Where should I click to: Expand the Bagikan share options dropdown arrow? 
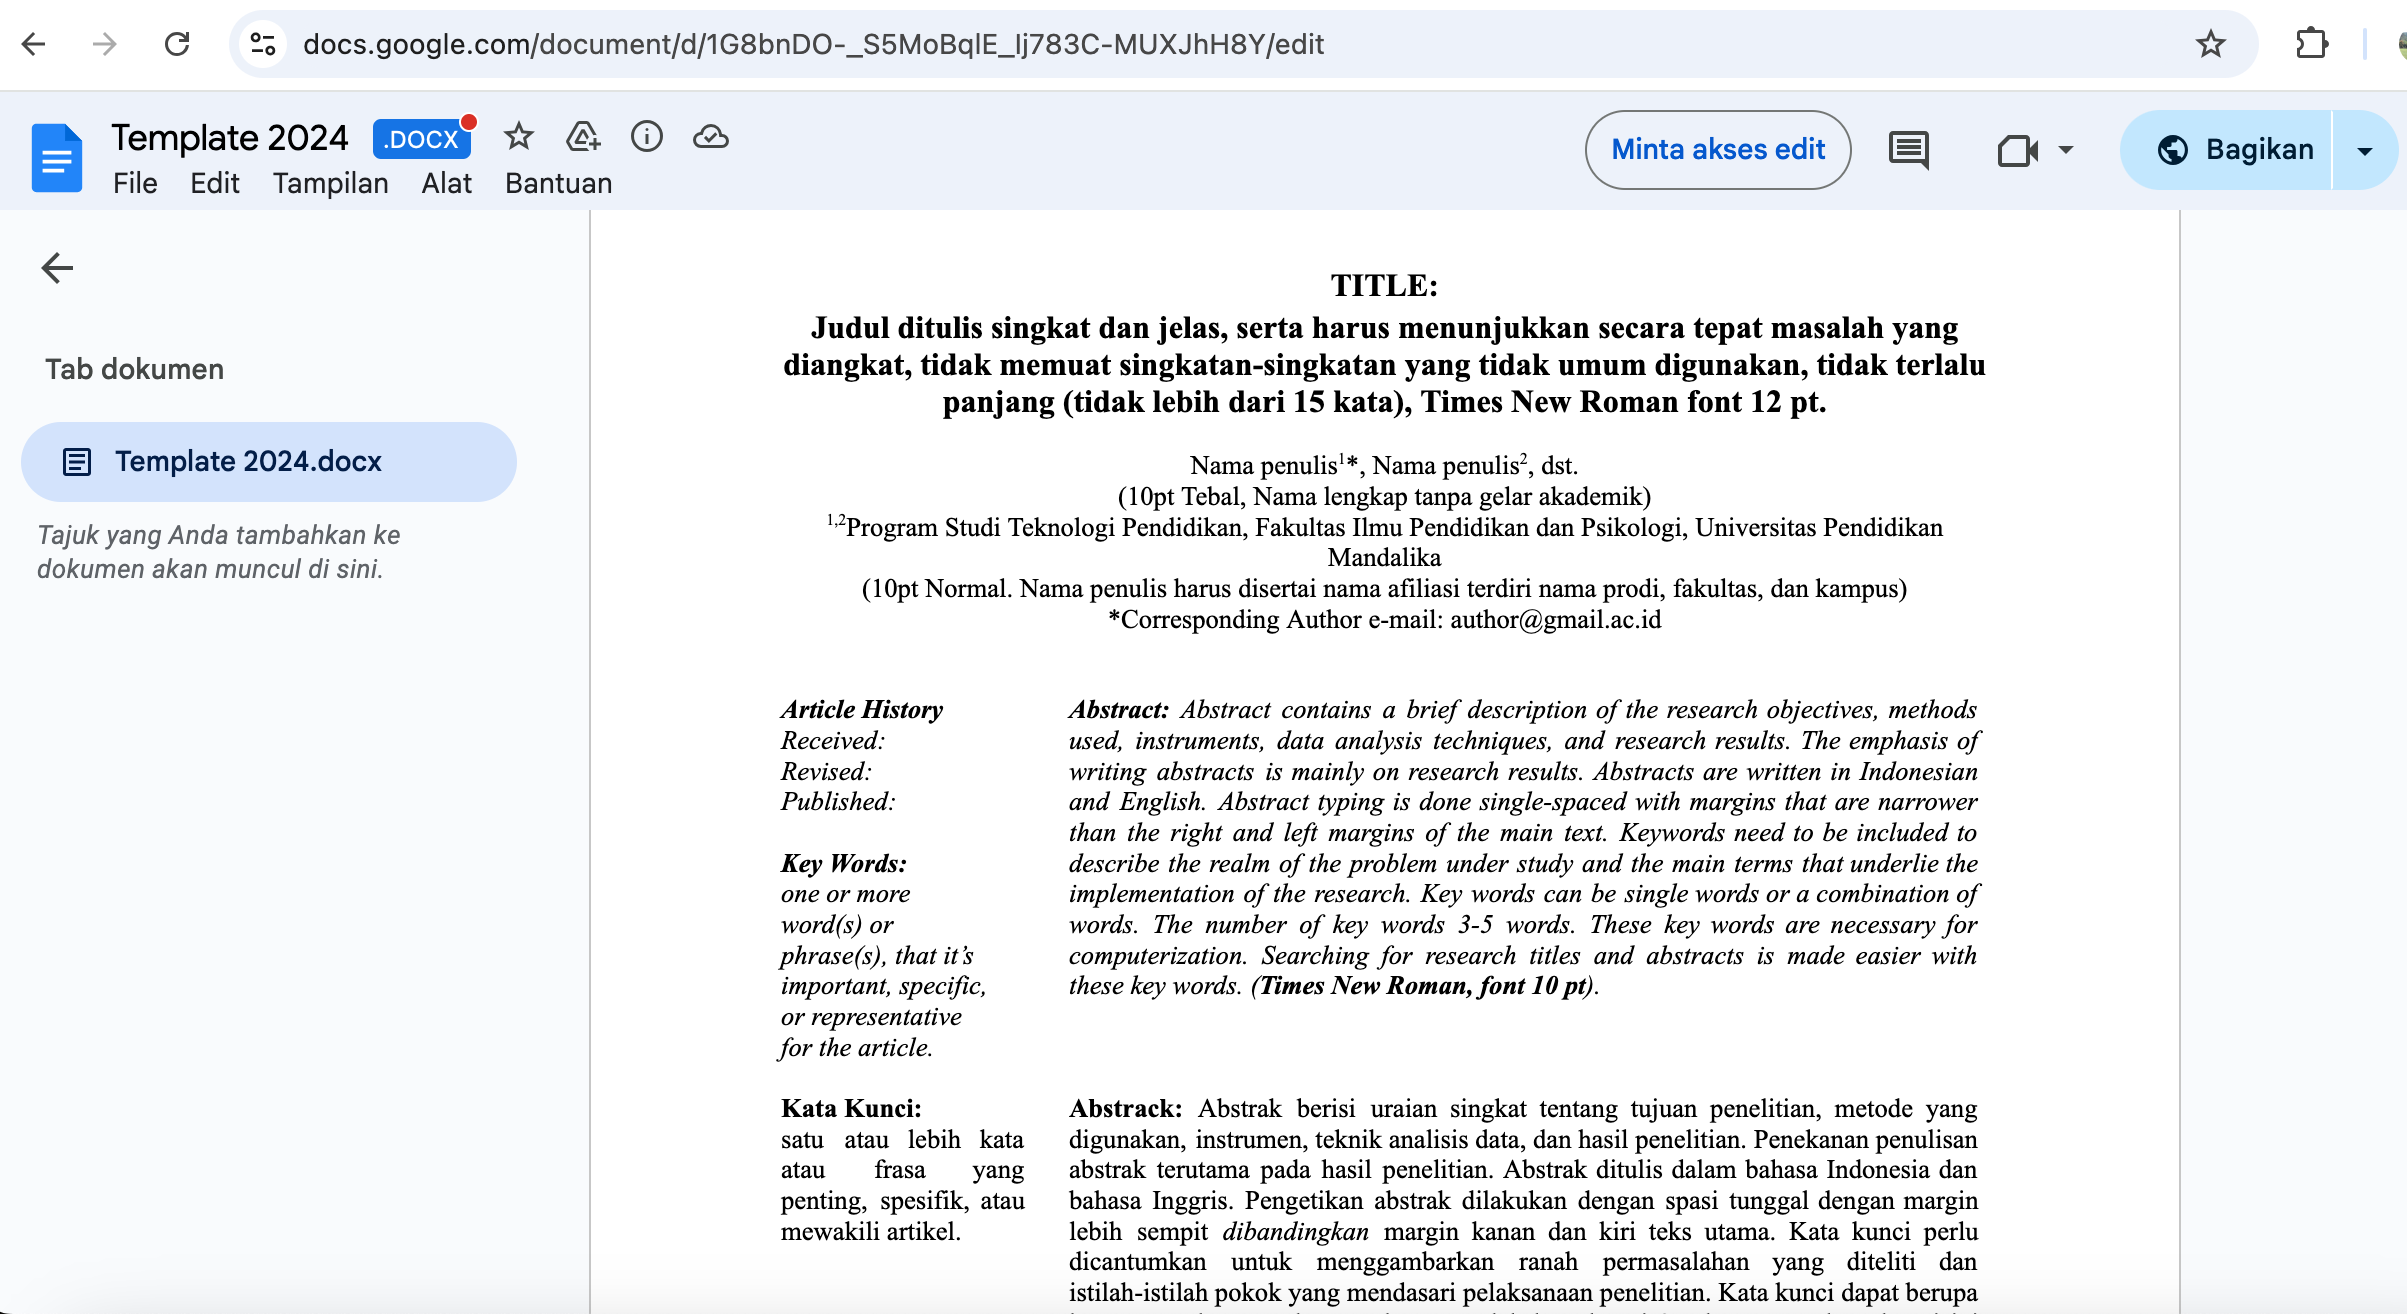point(2364,150)
